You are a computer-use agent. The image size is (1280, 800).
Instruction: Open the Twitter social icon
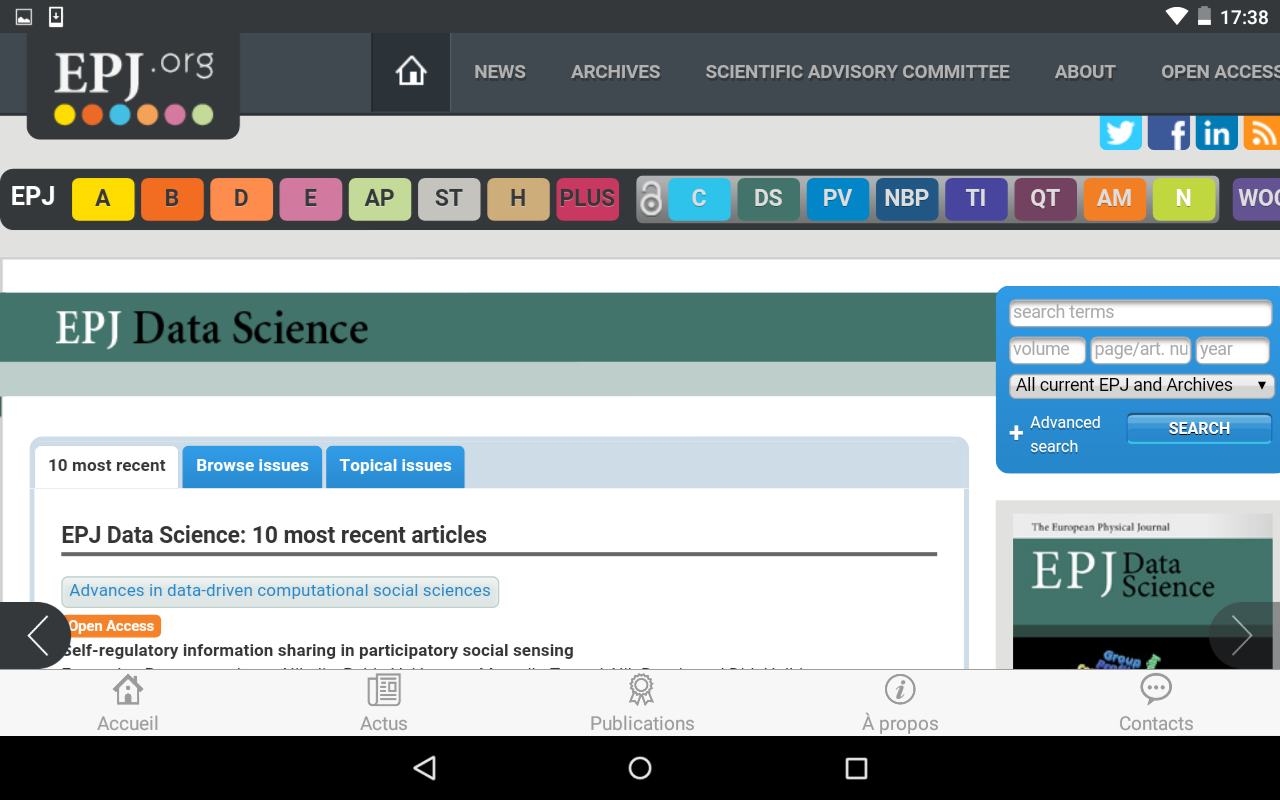1120,133
